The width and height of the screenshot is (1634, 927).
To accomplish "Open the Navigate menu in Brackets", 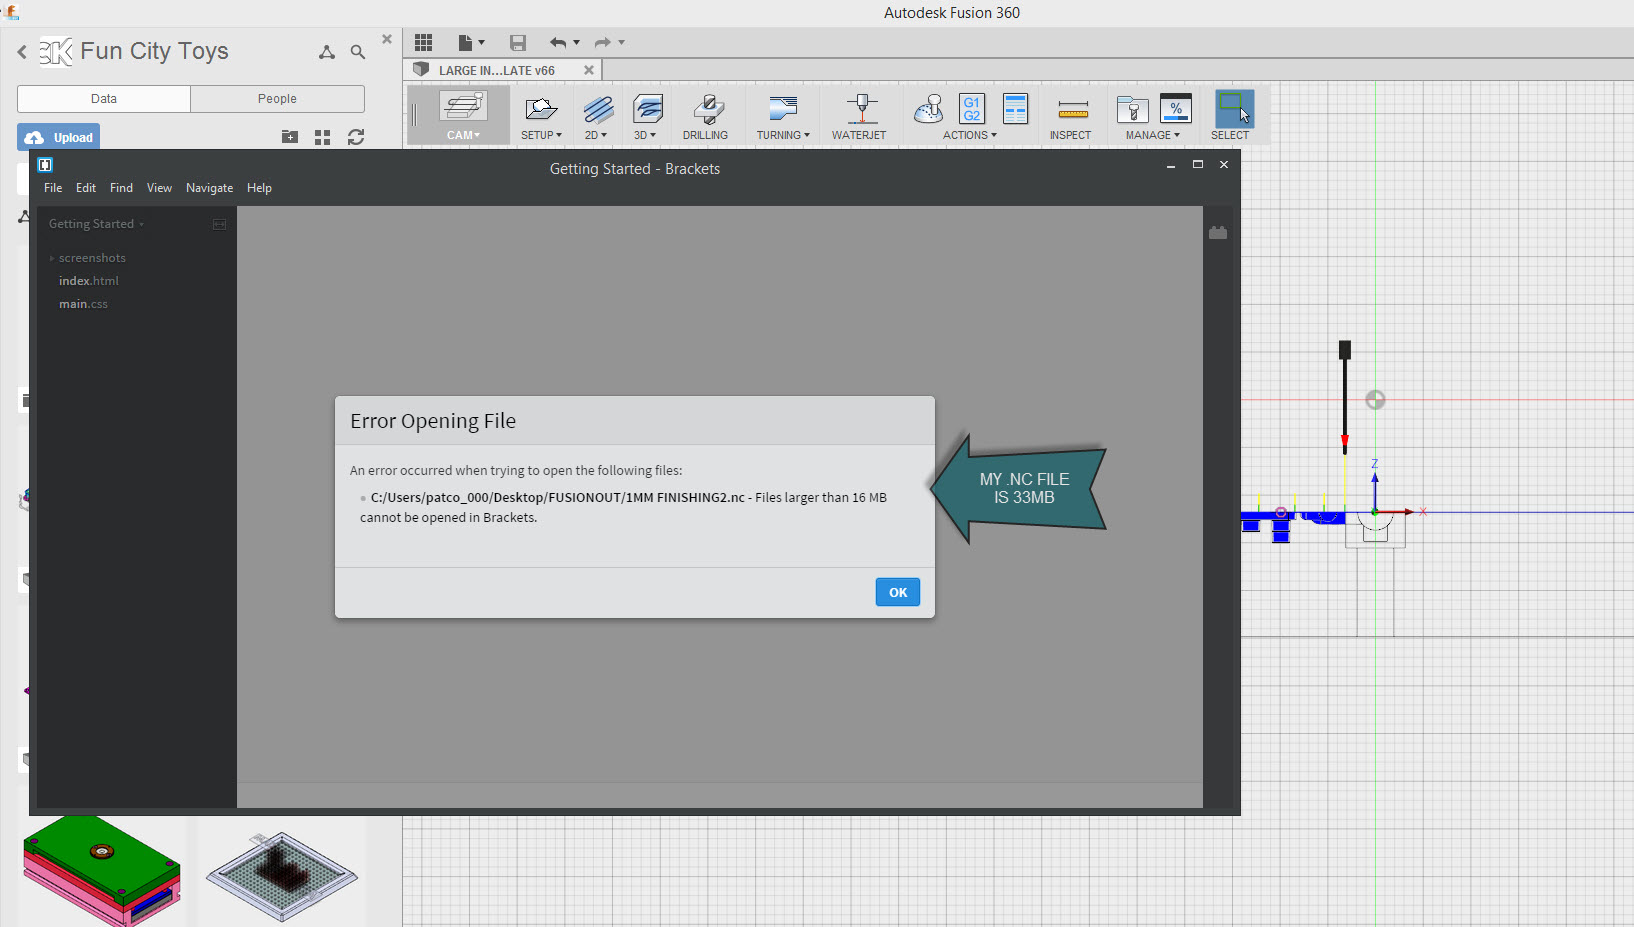I will (209, 188).
